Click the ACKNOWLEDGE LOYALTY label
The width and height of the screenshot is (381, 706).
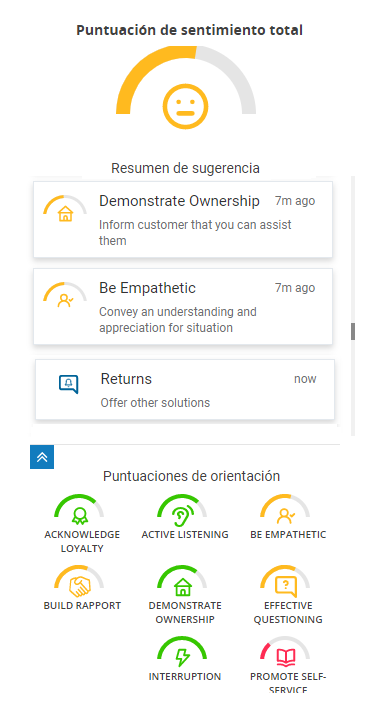pos(82,541)
